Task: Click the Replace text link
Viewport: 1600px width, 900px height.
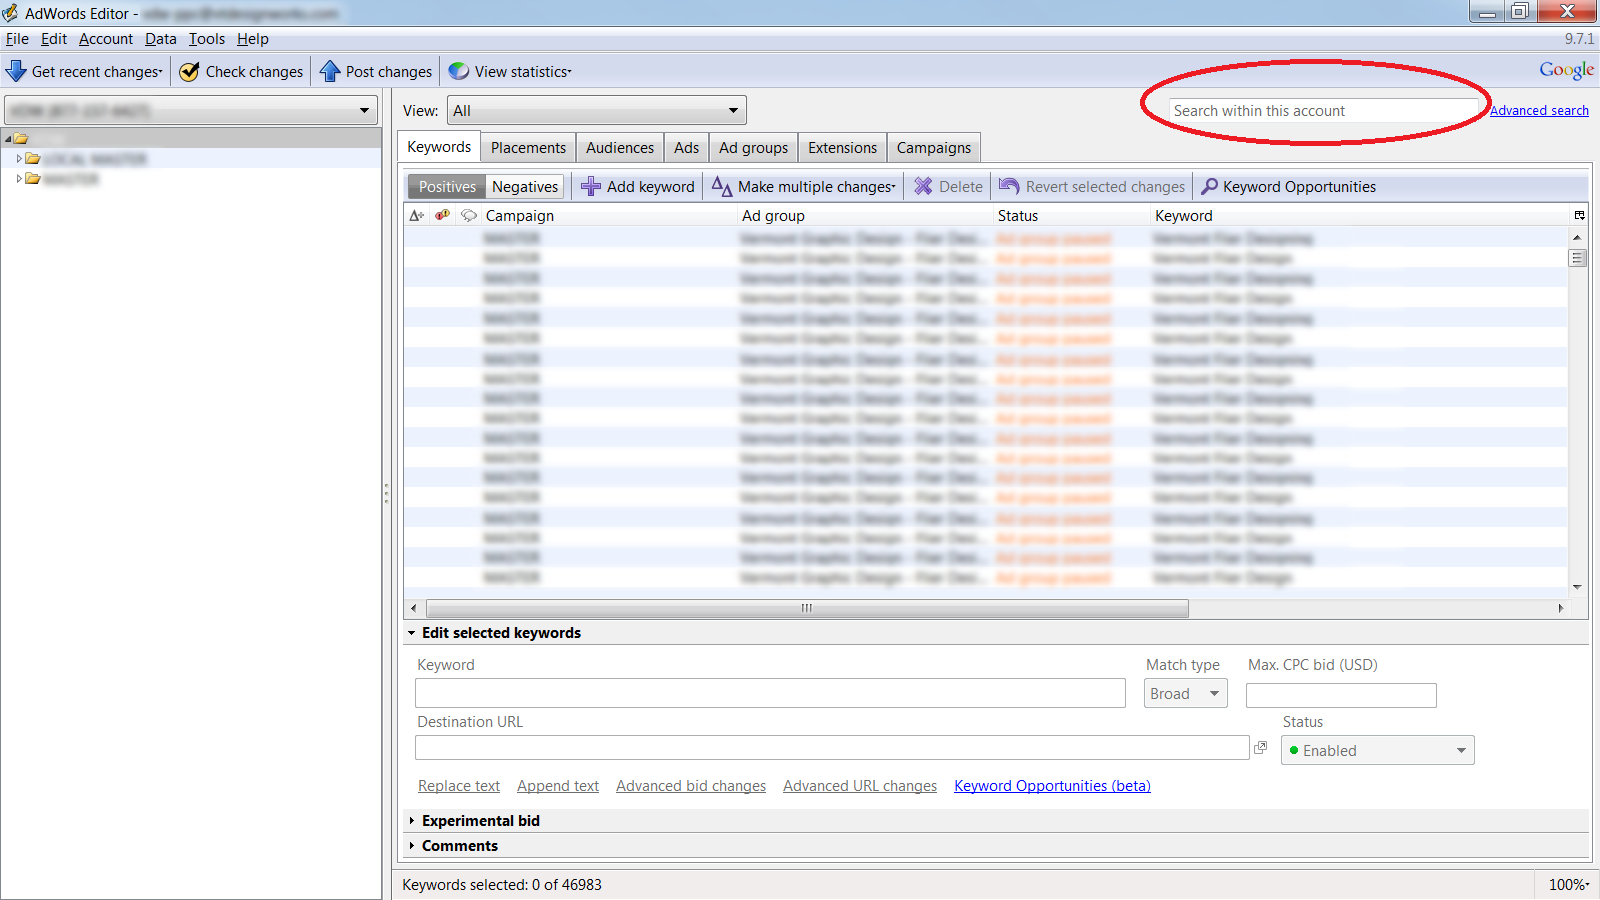Action: tap(459, 786)
